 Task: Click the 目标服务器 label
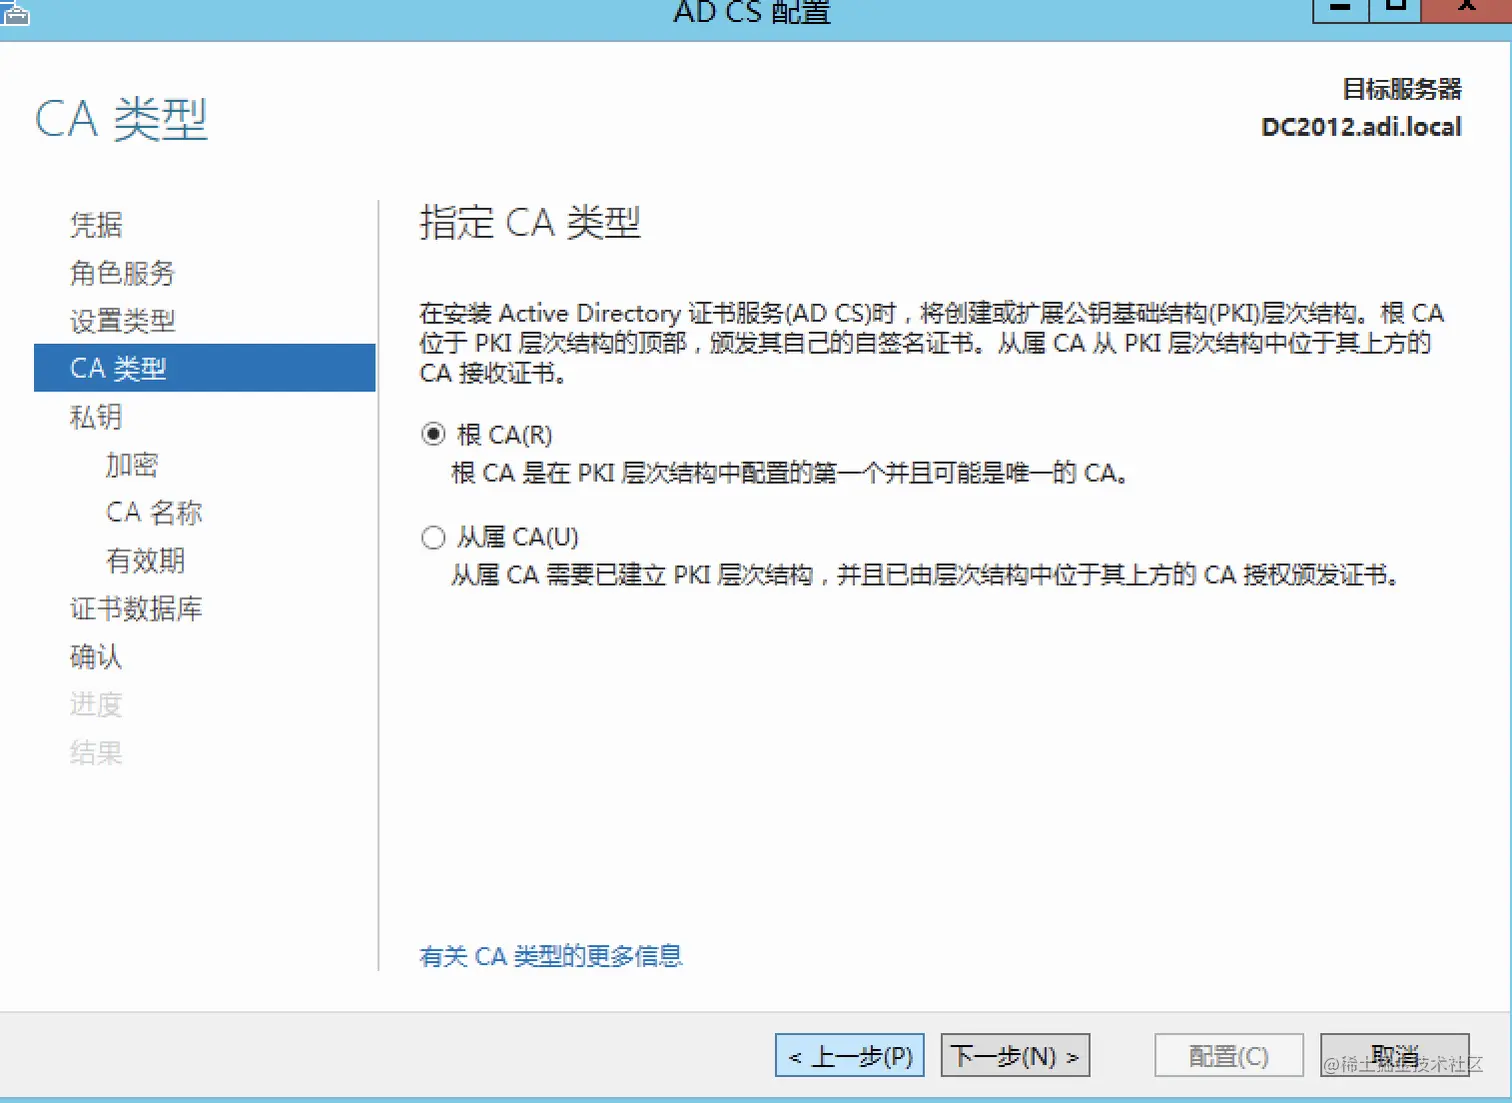coord(1402,89)
